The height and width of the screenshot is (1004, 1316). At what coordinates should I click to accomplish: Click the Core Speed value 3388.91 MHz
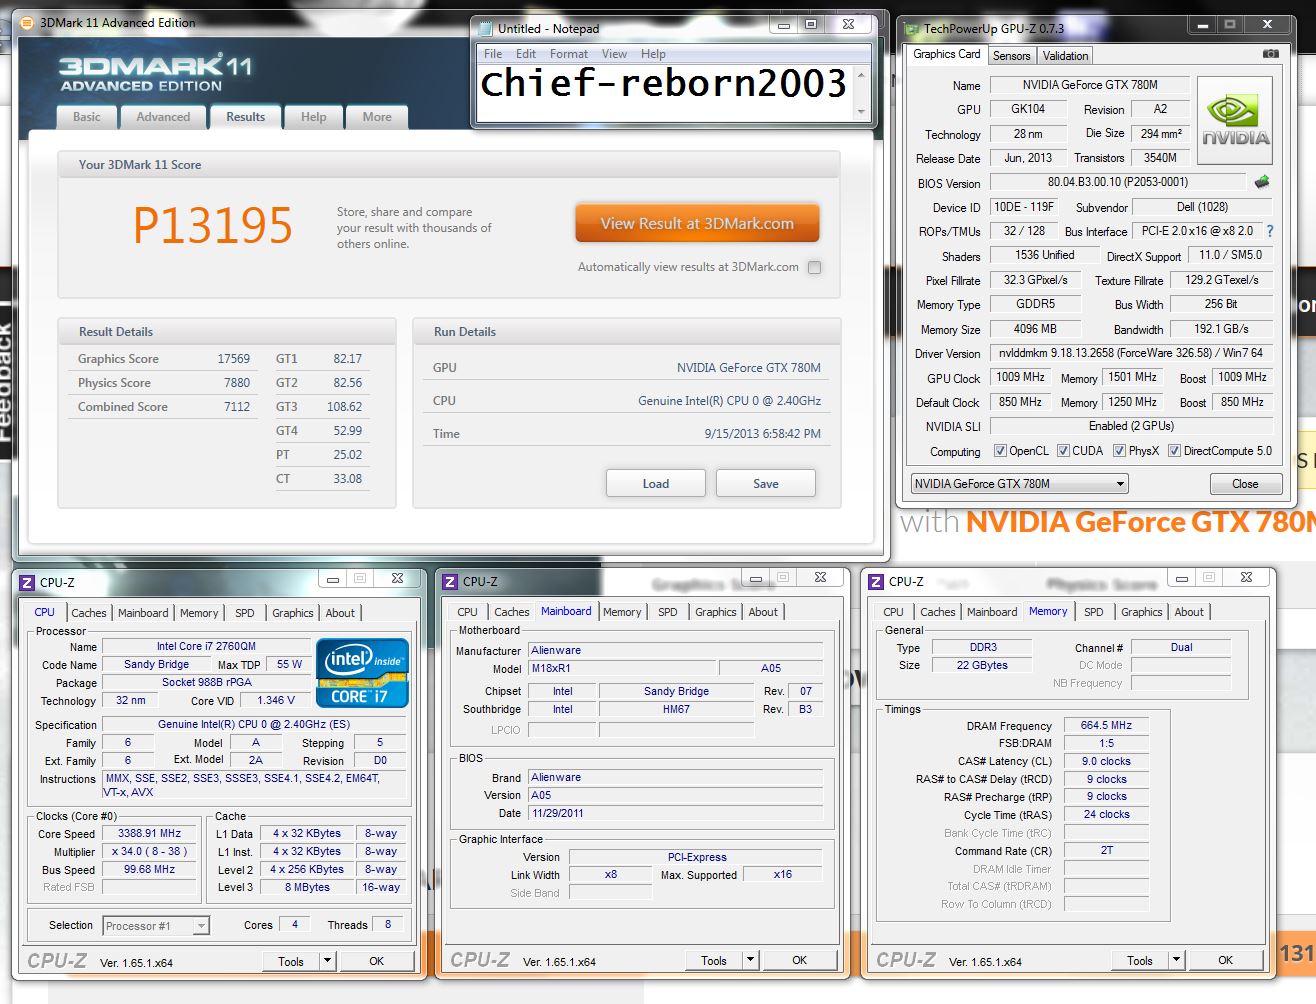(x=150, y=833)
